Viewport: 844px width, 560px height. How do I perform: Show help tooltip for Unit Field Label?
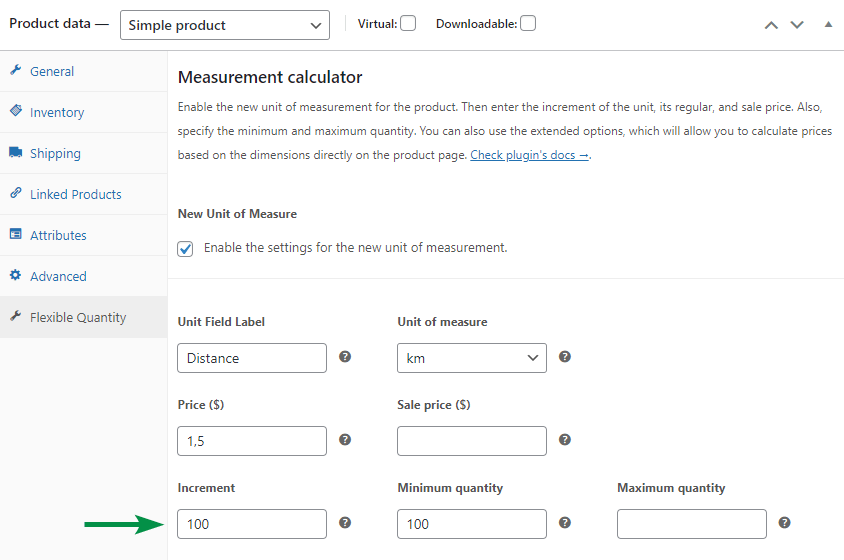coord(345,356)
